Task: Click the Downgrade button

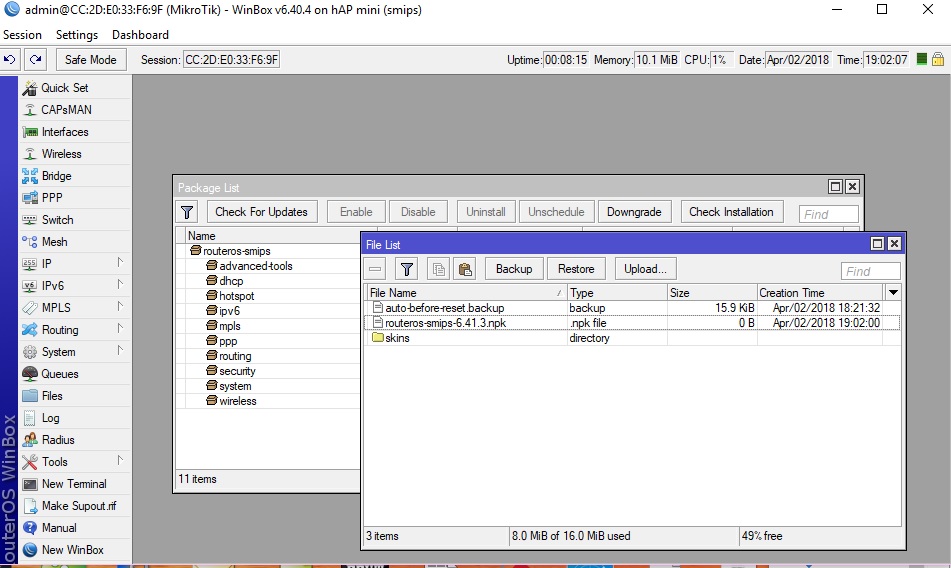Action: pos(634,212)
